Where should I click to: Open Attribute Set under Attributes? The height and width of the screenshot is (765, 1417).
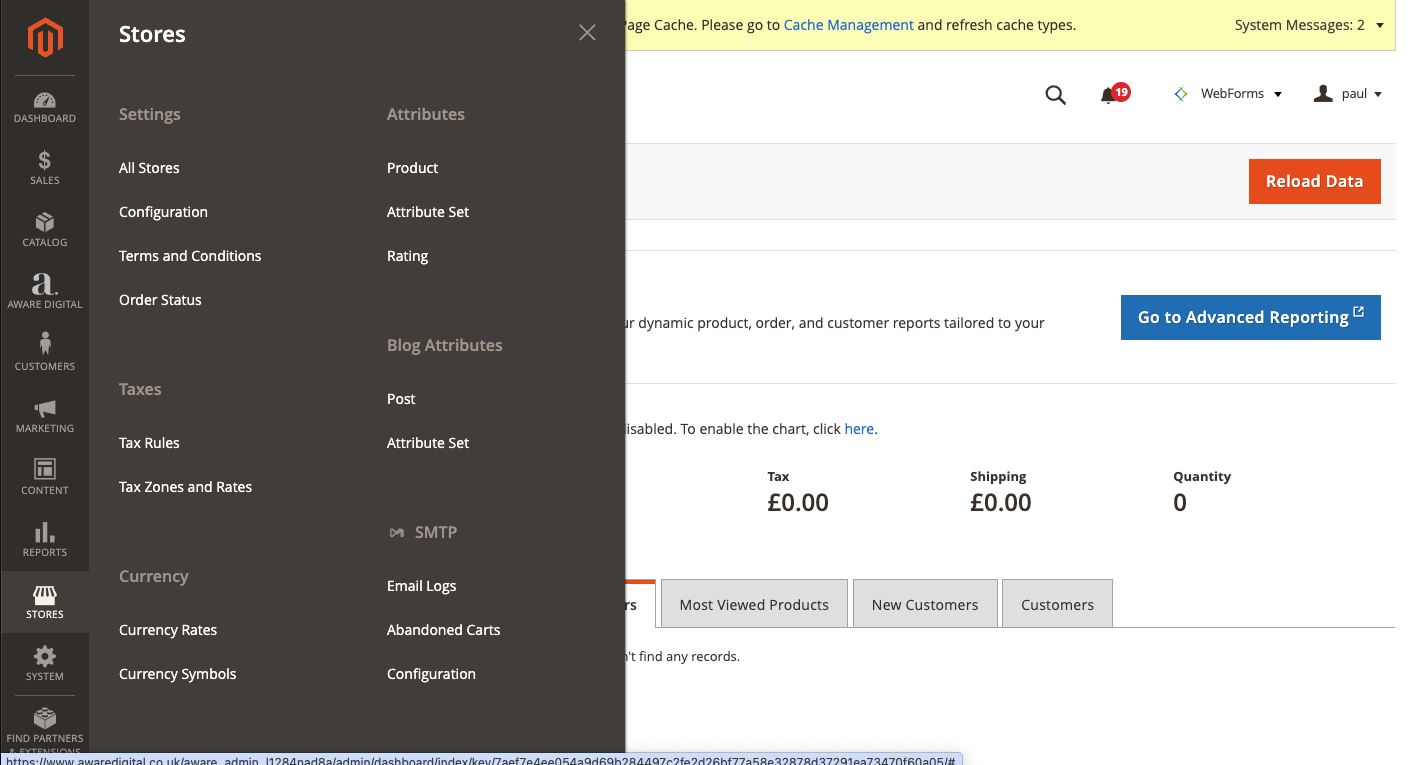tap(428, 212)
